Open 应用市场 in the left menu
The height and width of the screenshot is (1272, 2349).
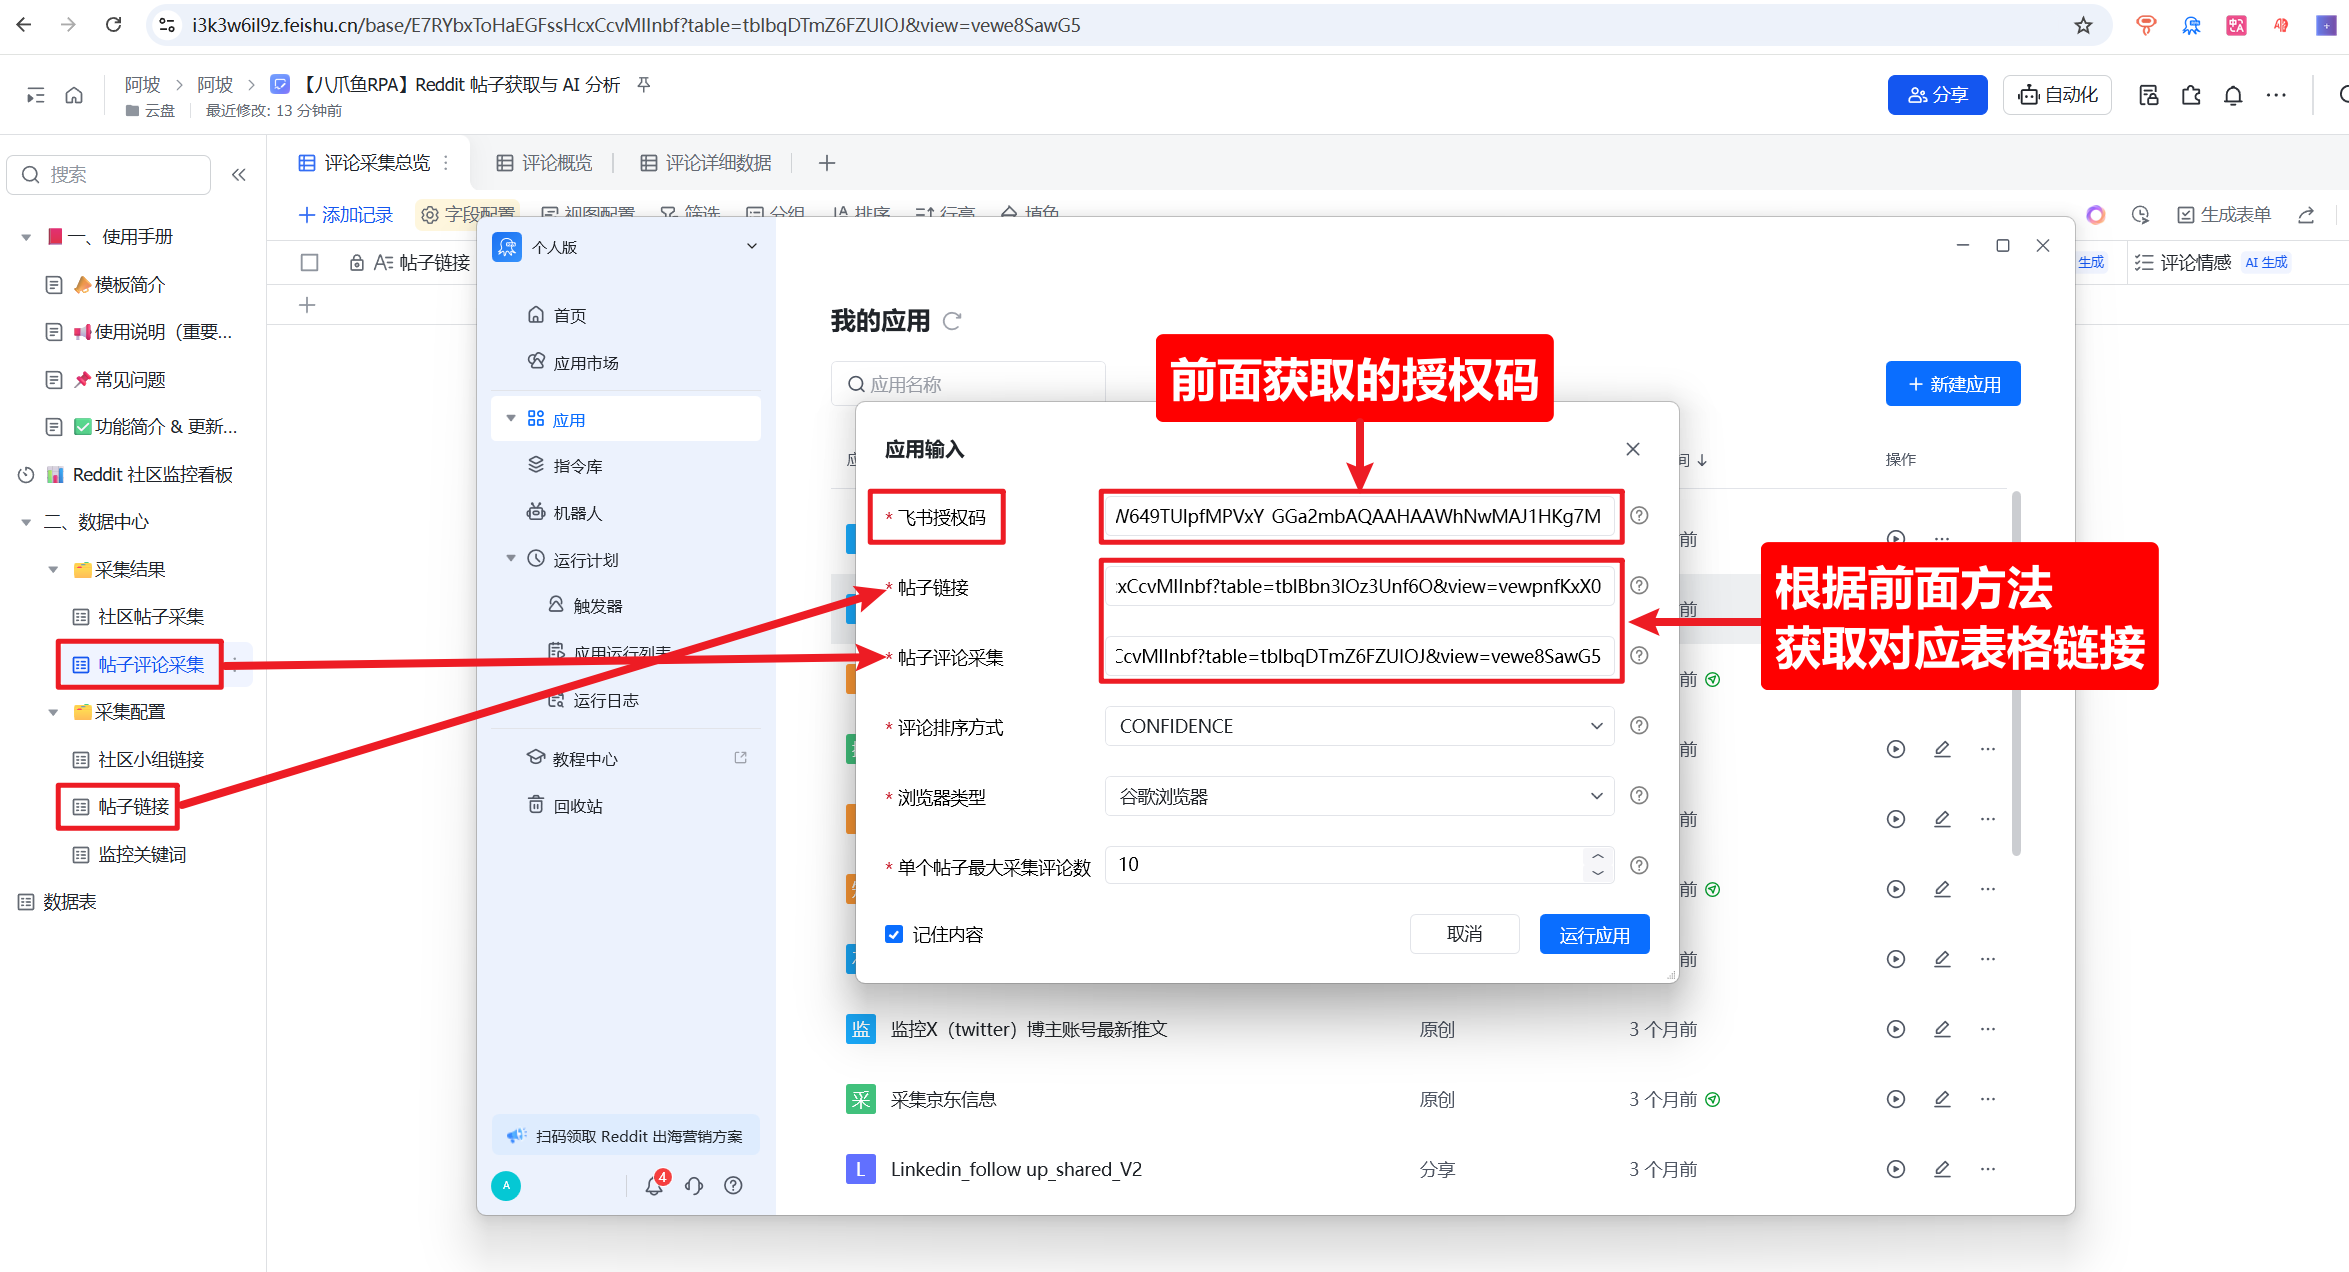pyautogui.click(x=585, y=363)
